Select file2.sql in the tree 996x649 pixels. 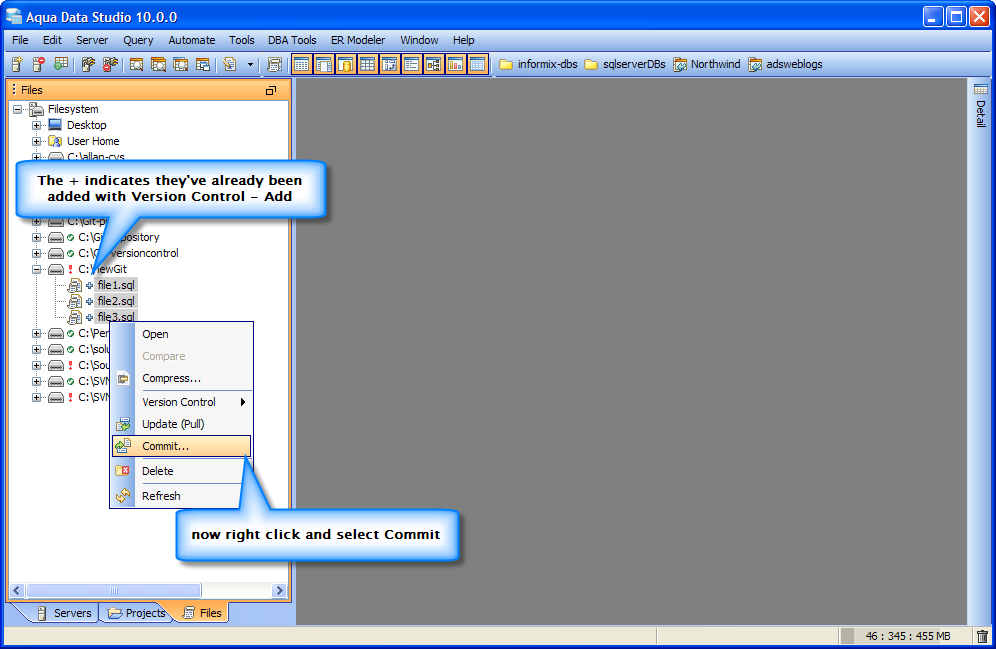pyautogui.click(x=116, y=301)
